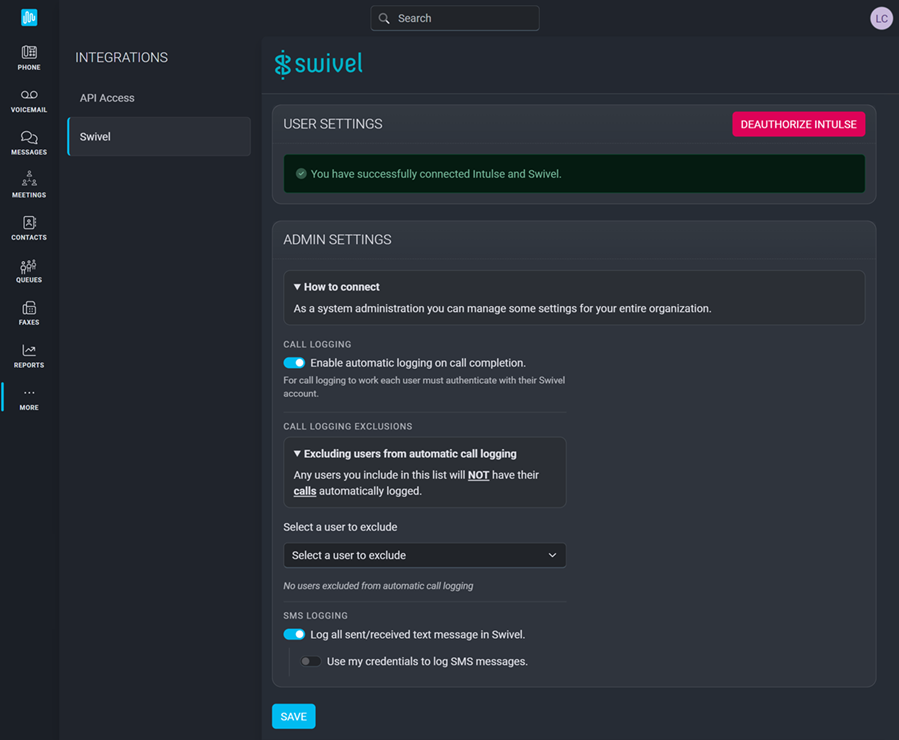
Task: Open the Faxes section
Action: click(29, 313)
